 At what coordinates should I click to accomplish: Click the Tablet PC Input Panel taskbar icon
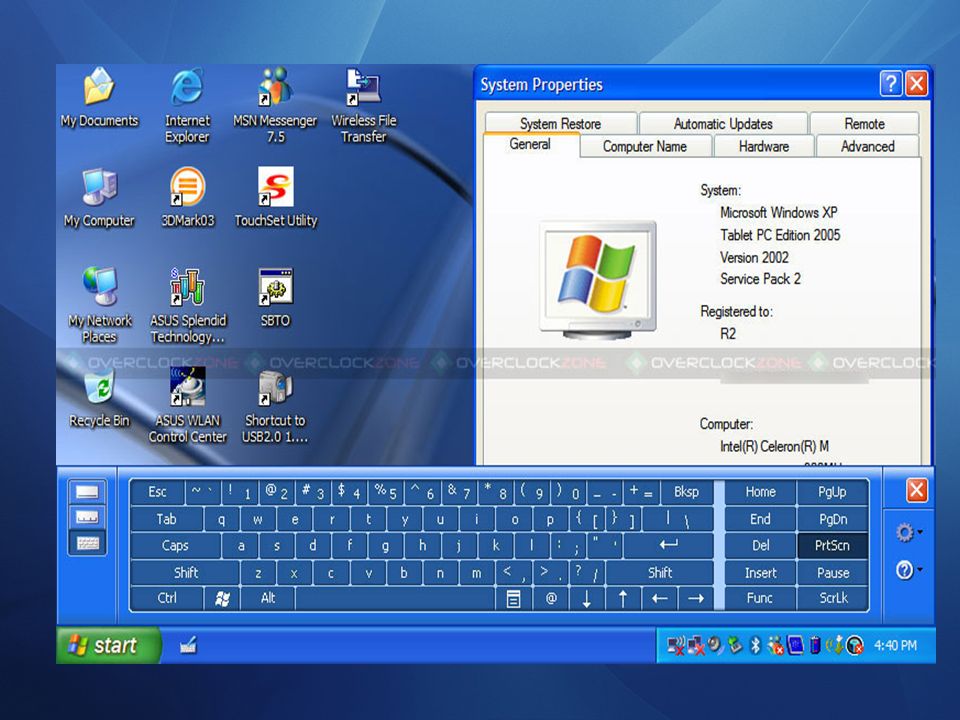[189, 645]
